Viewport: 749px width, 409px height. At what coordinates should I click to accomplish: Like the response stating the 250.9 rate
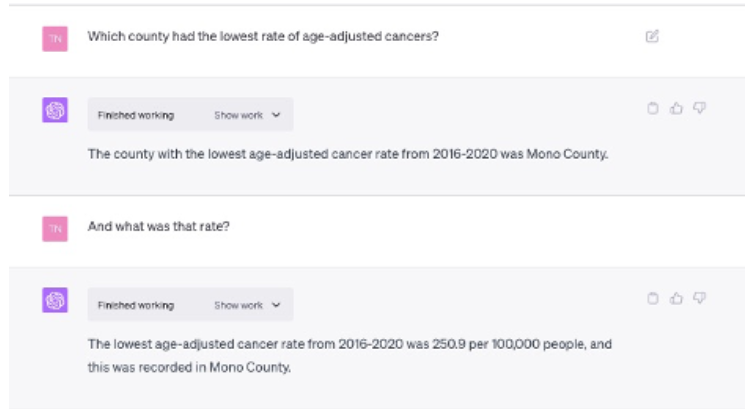(676, 298)
